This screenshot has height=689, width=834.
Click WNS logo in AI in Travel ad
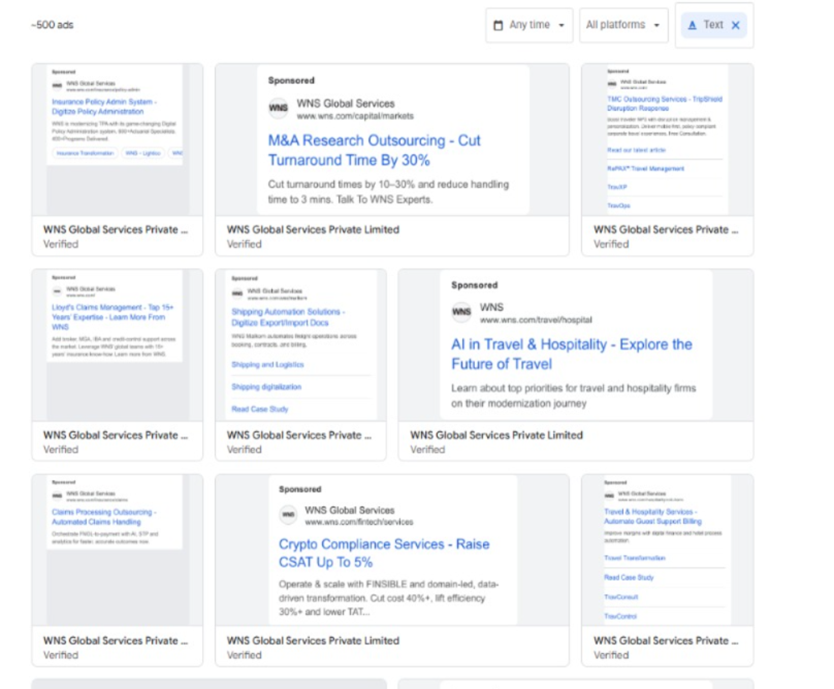(461, 313)
